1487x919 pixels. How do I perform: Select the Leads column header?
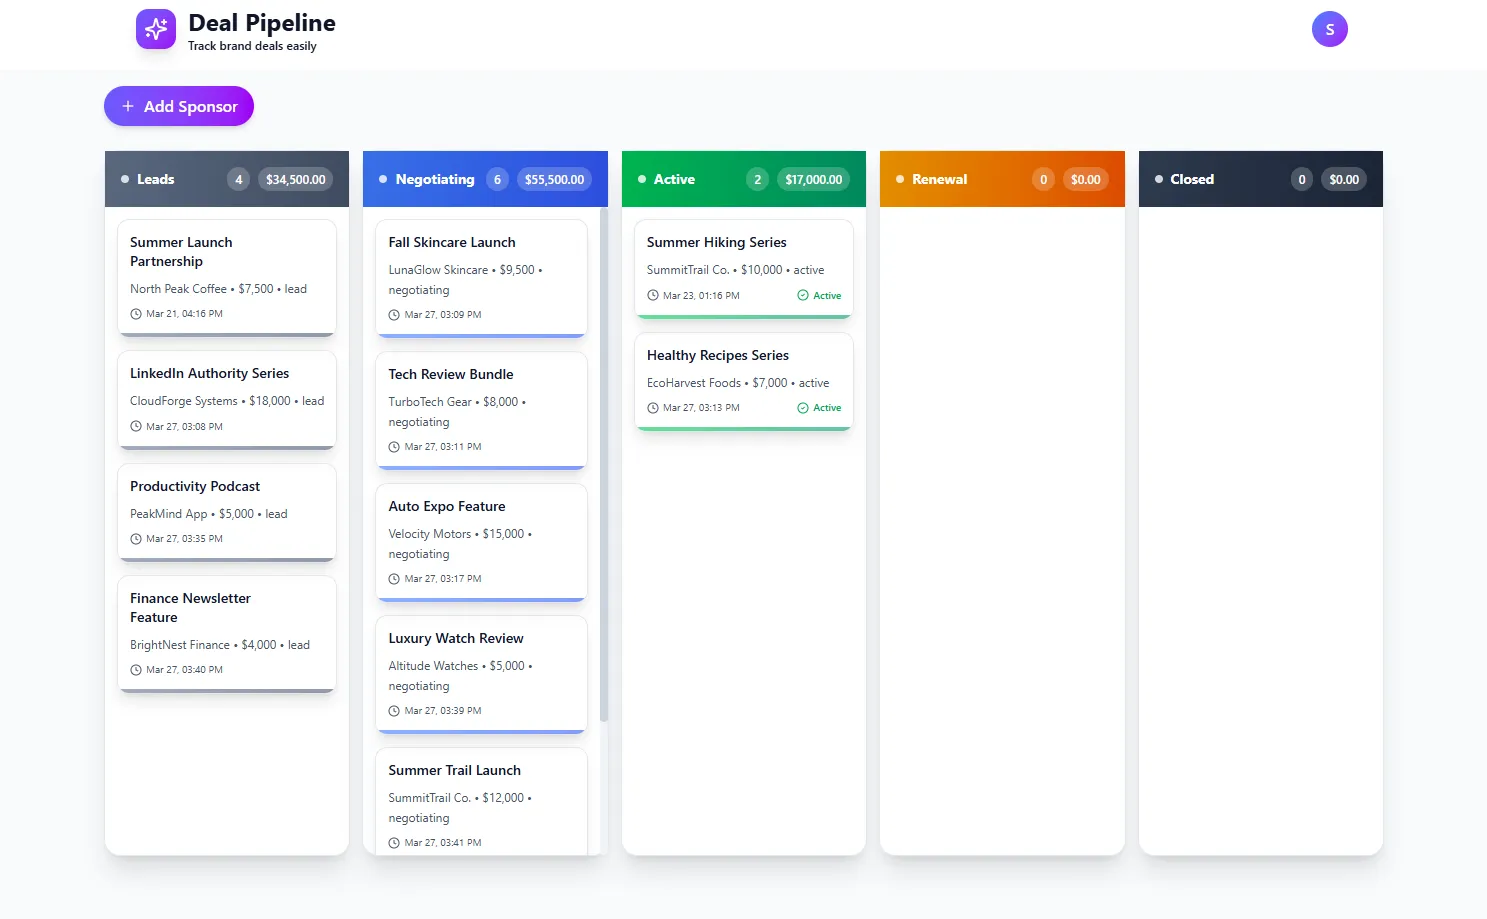(x=156, y=180)
